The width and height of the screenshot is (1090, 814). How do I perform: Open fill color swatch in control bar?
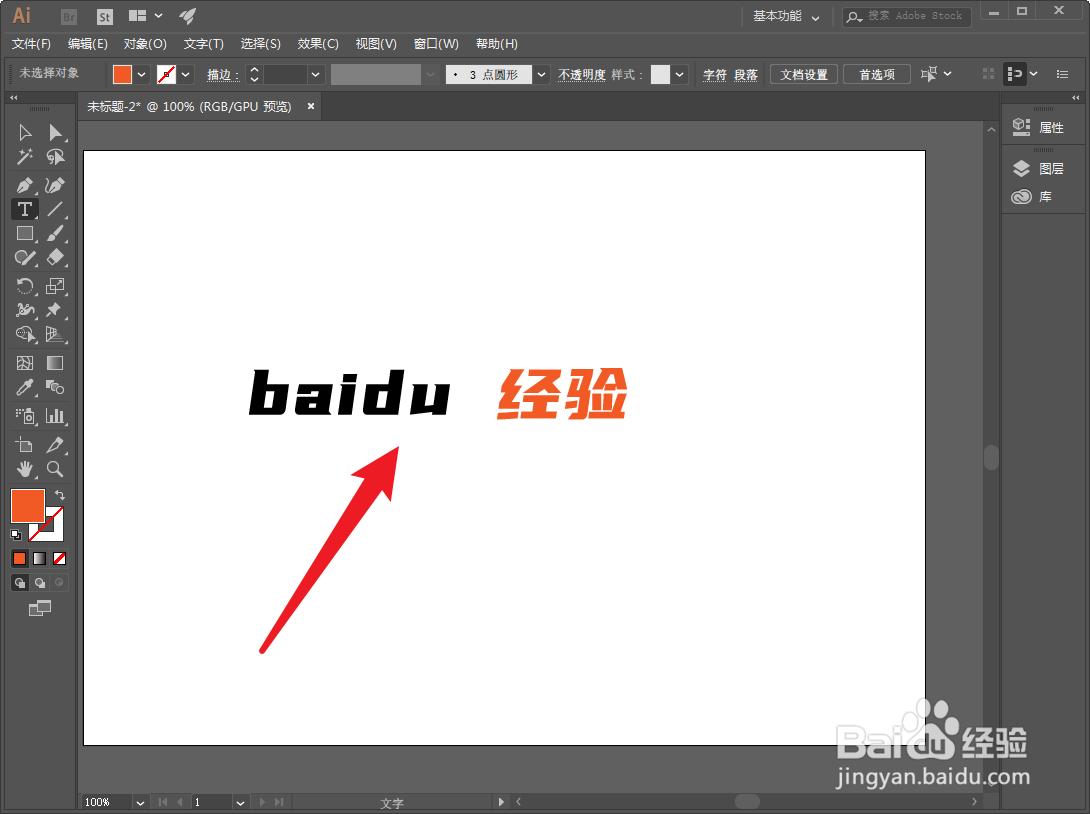click(x=122, y=74)
